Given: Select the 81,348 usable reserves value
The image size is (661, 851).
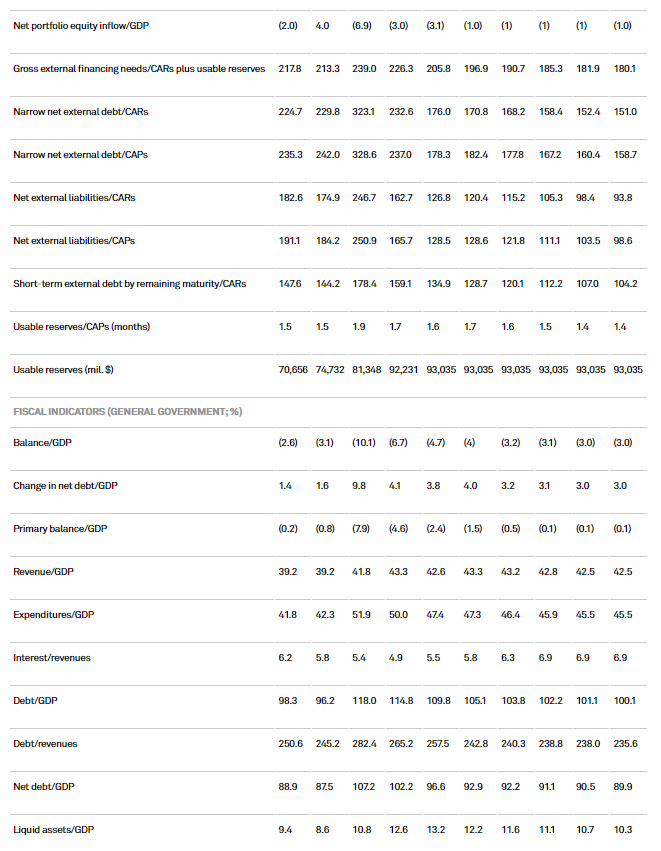Looking at the screenshot, I should point(363,369).
